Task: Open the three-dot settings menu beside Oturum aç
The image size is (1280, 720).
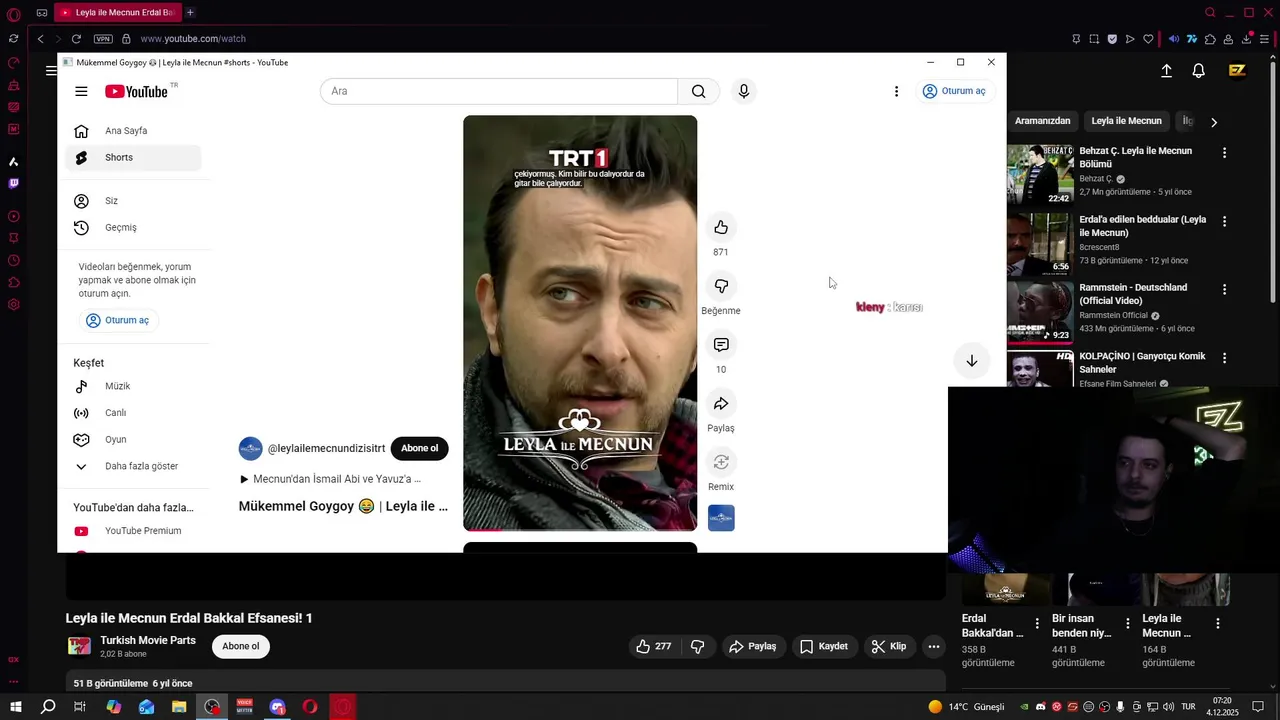Action: pos(896,91)
